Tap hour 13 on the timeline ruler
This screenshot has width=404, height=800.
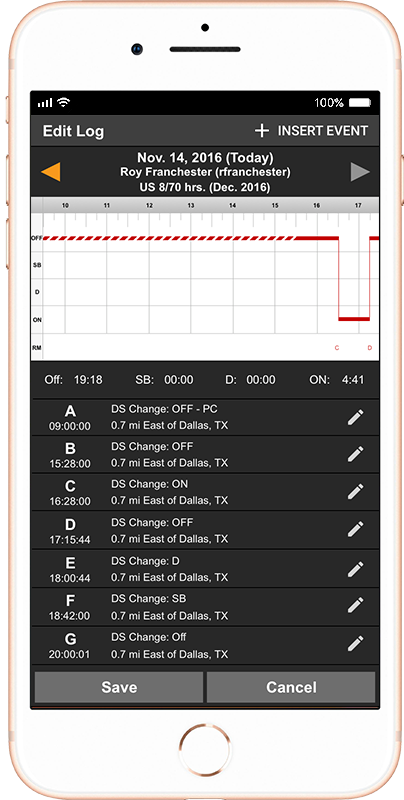[190, 205]
